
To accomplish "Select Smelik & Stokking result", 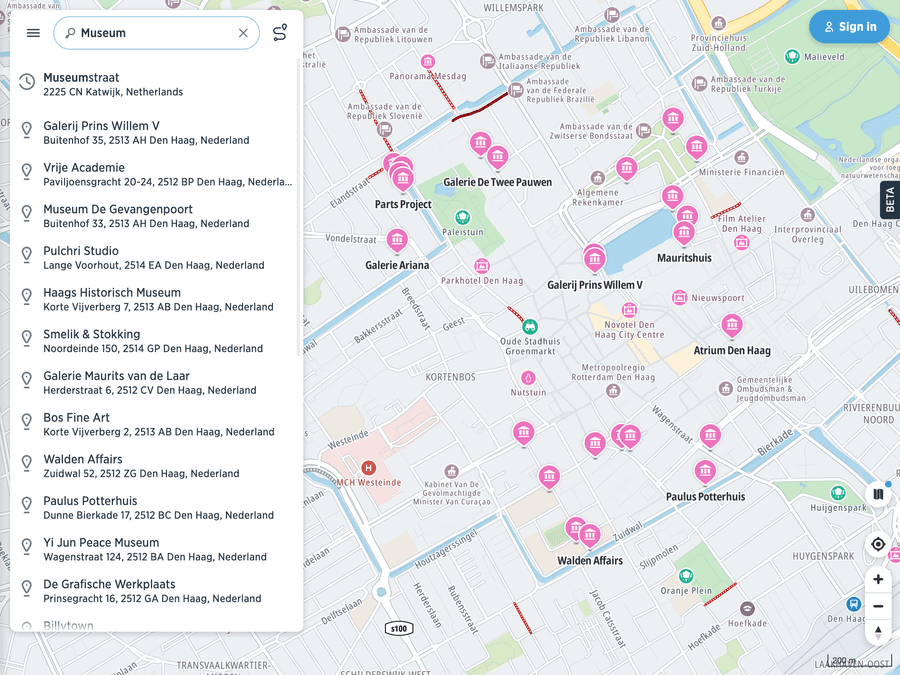I will coord(156,341).
